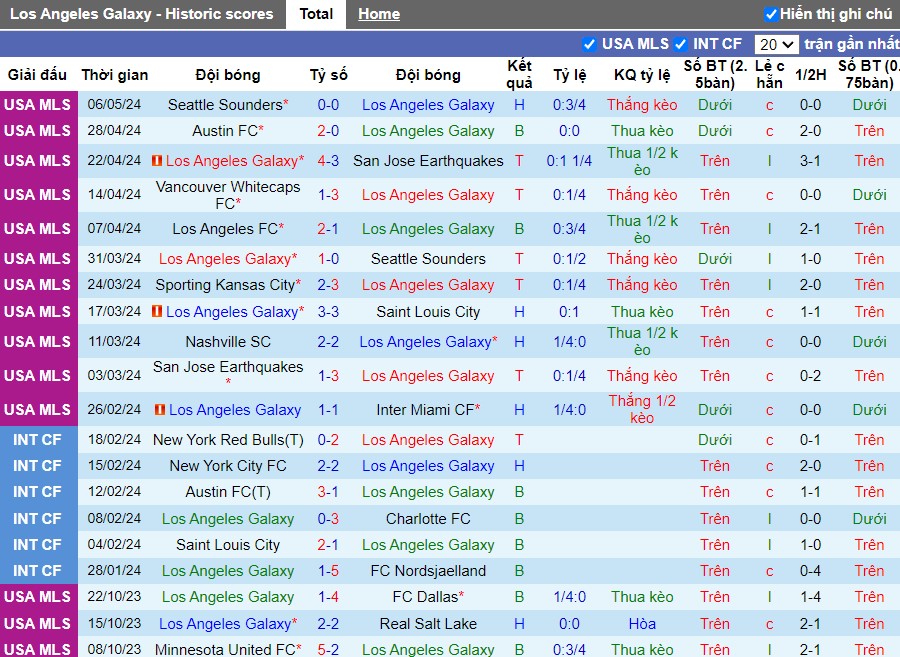Uncheck the USA MLS league filter

click(x=589, y=44)
